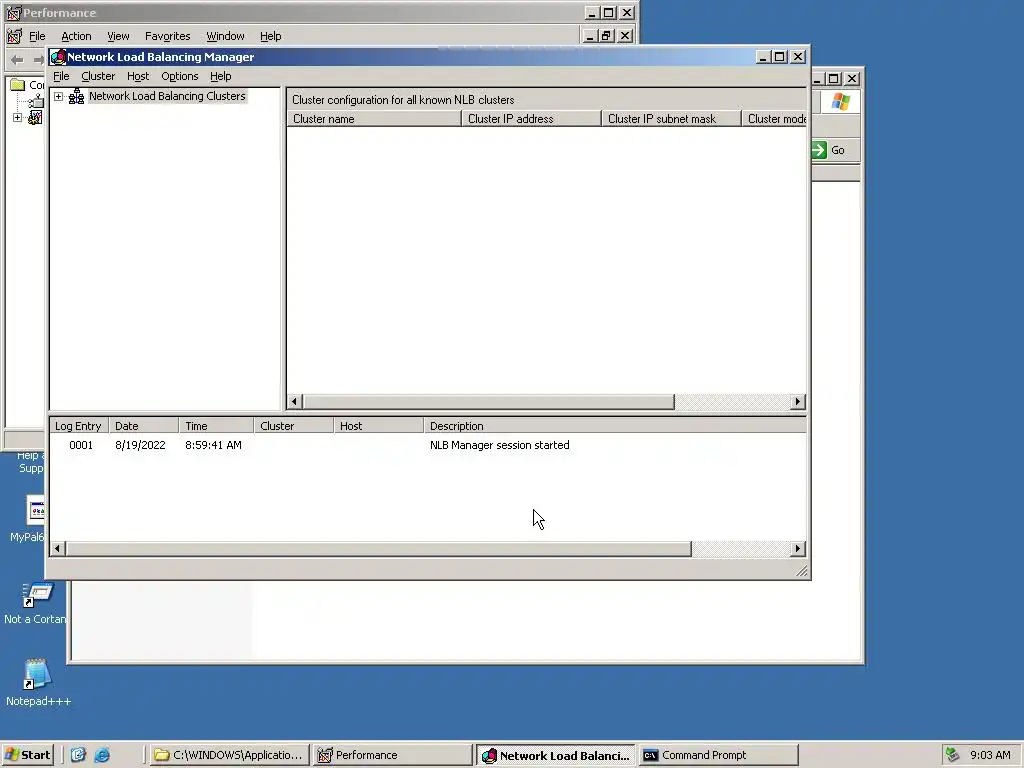
Task: Open the NLB Manager File menu
Action: 61,76
